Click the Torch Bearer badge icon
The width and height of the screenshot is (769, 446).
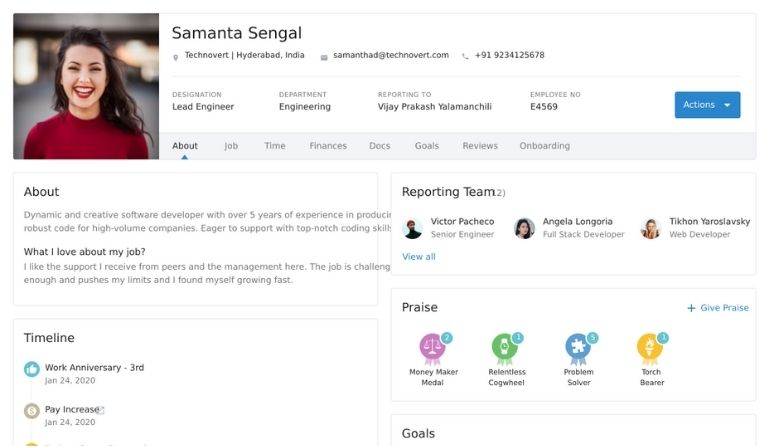650,348
